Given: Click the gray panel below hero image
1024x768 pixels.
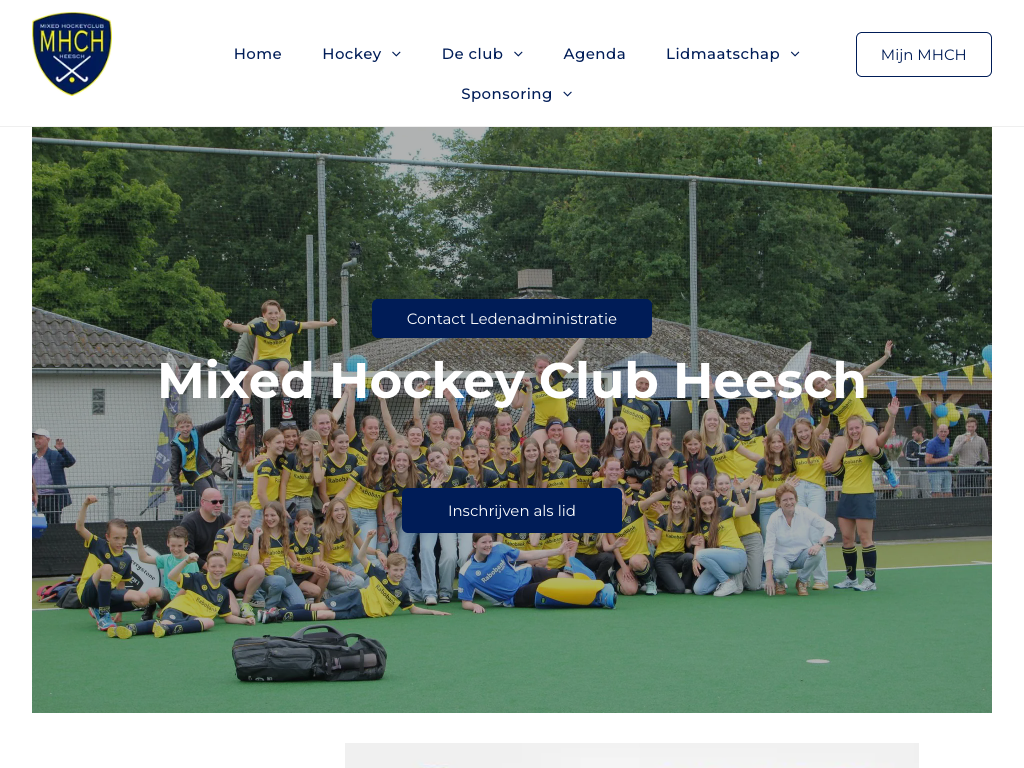Looking at the screenshot, I should click(632, 755).
